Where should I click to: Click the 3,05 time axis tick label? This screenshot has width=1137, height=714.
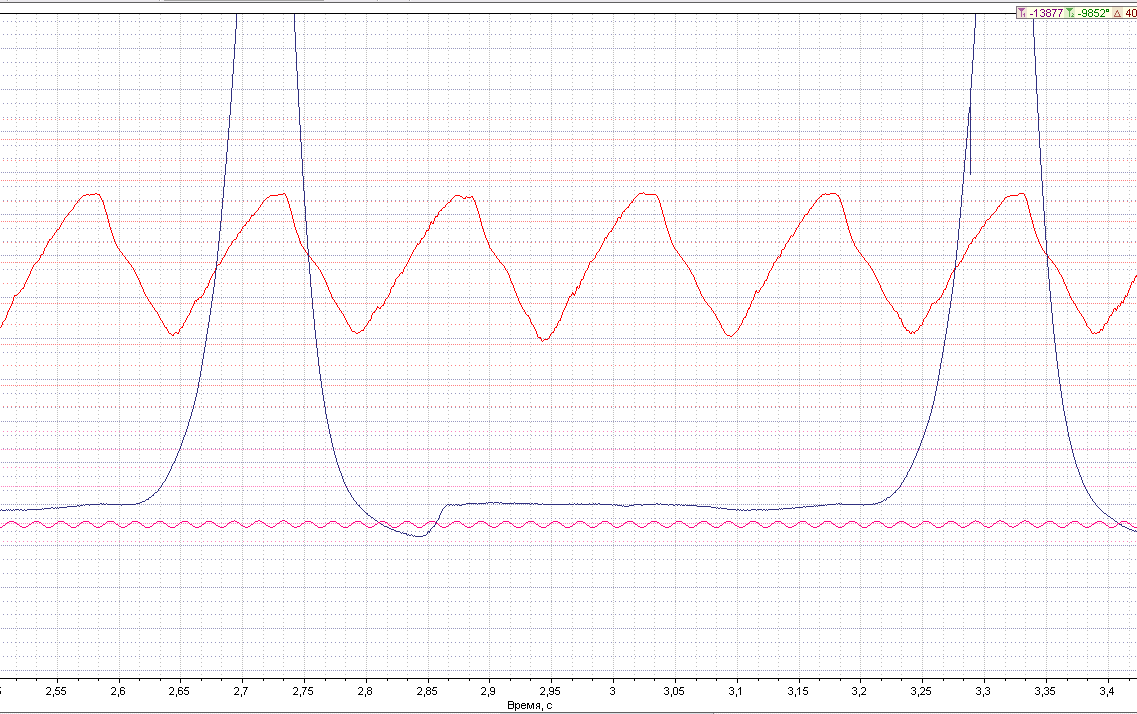click(674, 691)
